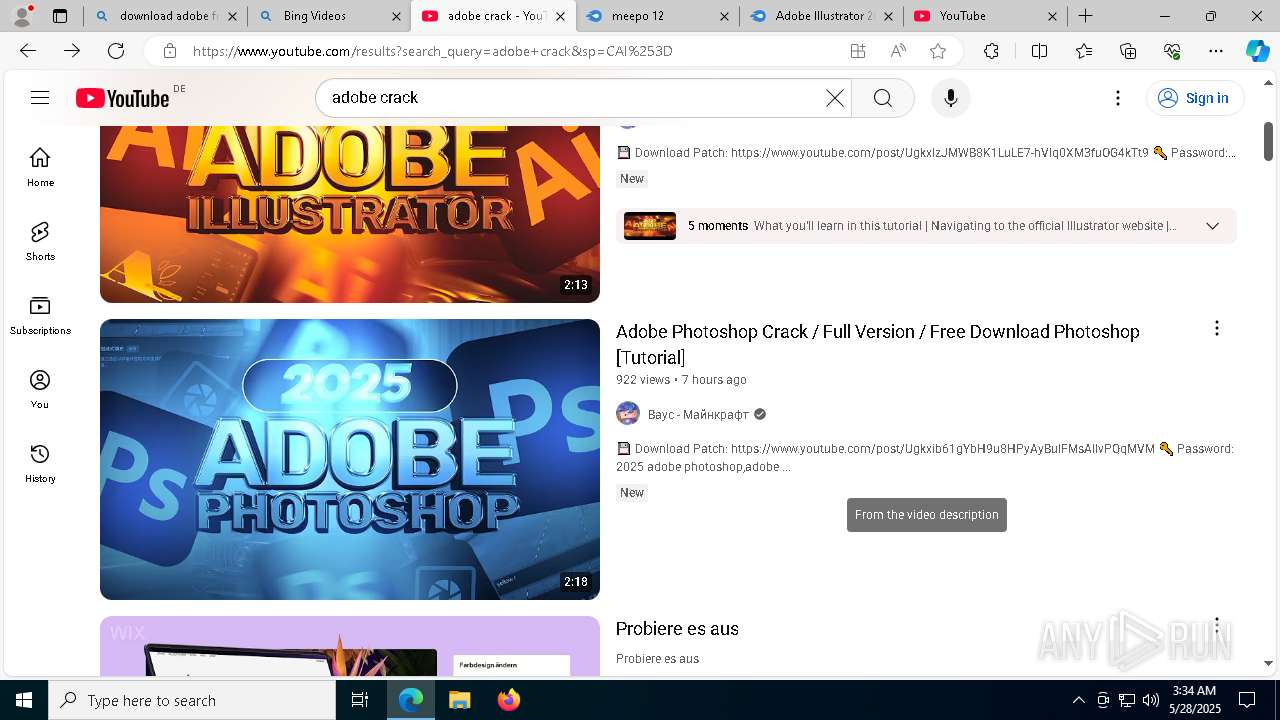The height and width of the screenshot is (720, 1280).
Task: Open YouTube settings three-dot menu in header
Action: pos(1118,98)
